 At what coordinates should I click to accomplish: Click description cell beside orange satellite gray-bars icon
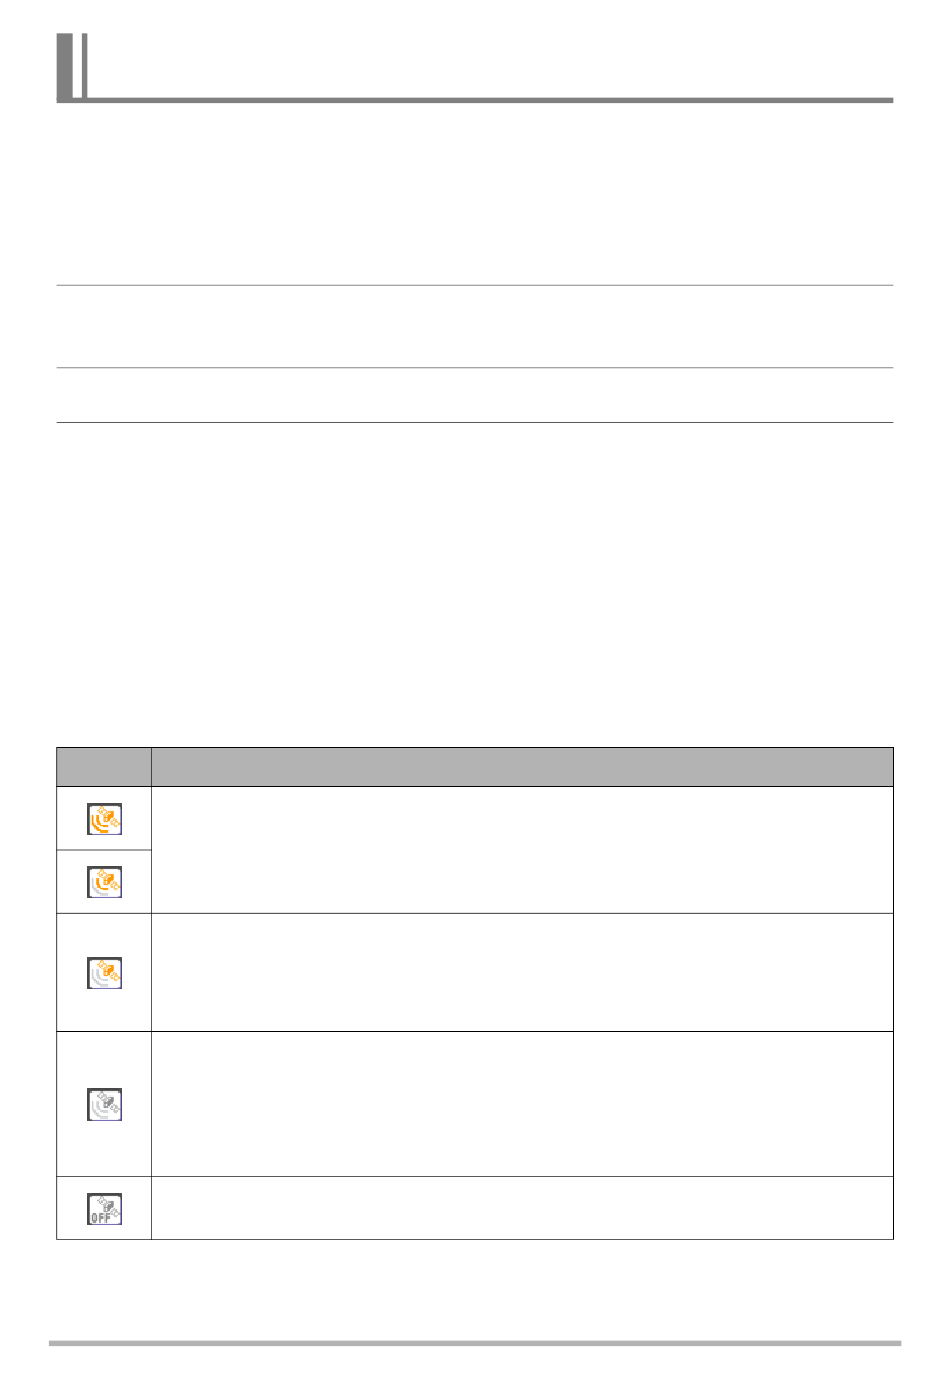522,972
